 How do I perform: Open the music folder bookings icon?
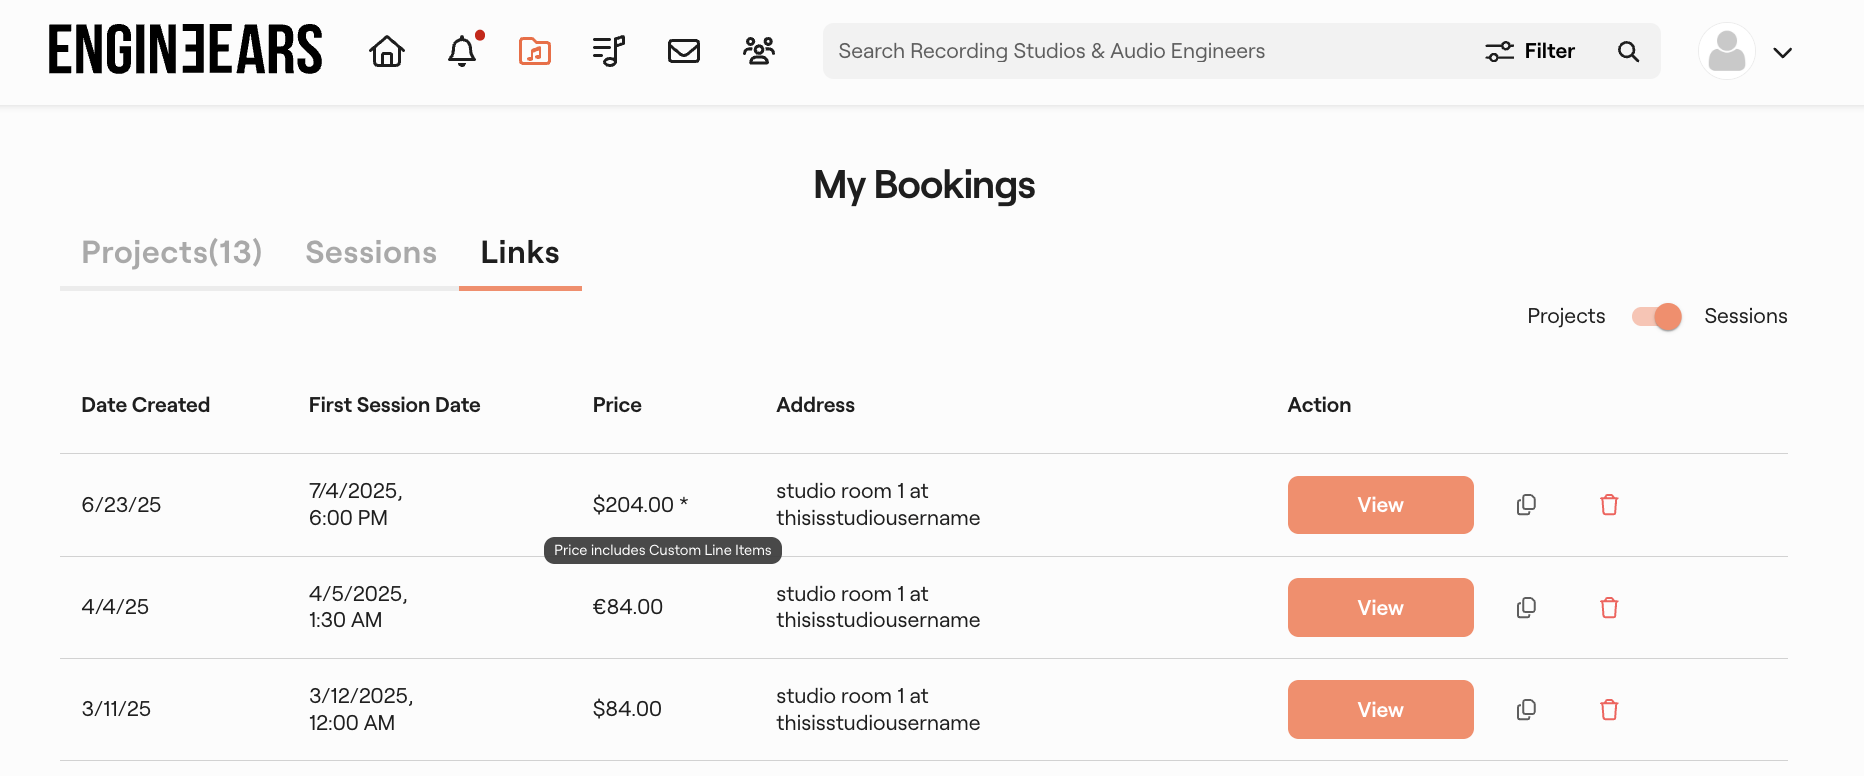coord(535,51)
